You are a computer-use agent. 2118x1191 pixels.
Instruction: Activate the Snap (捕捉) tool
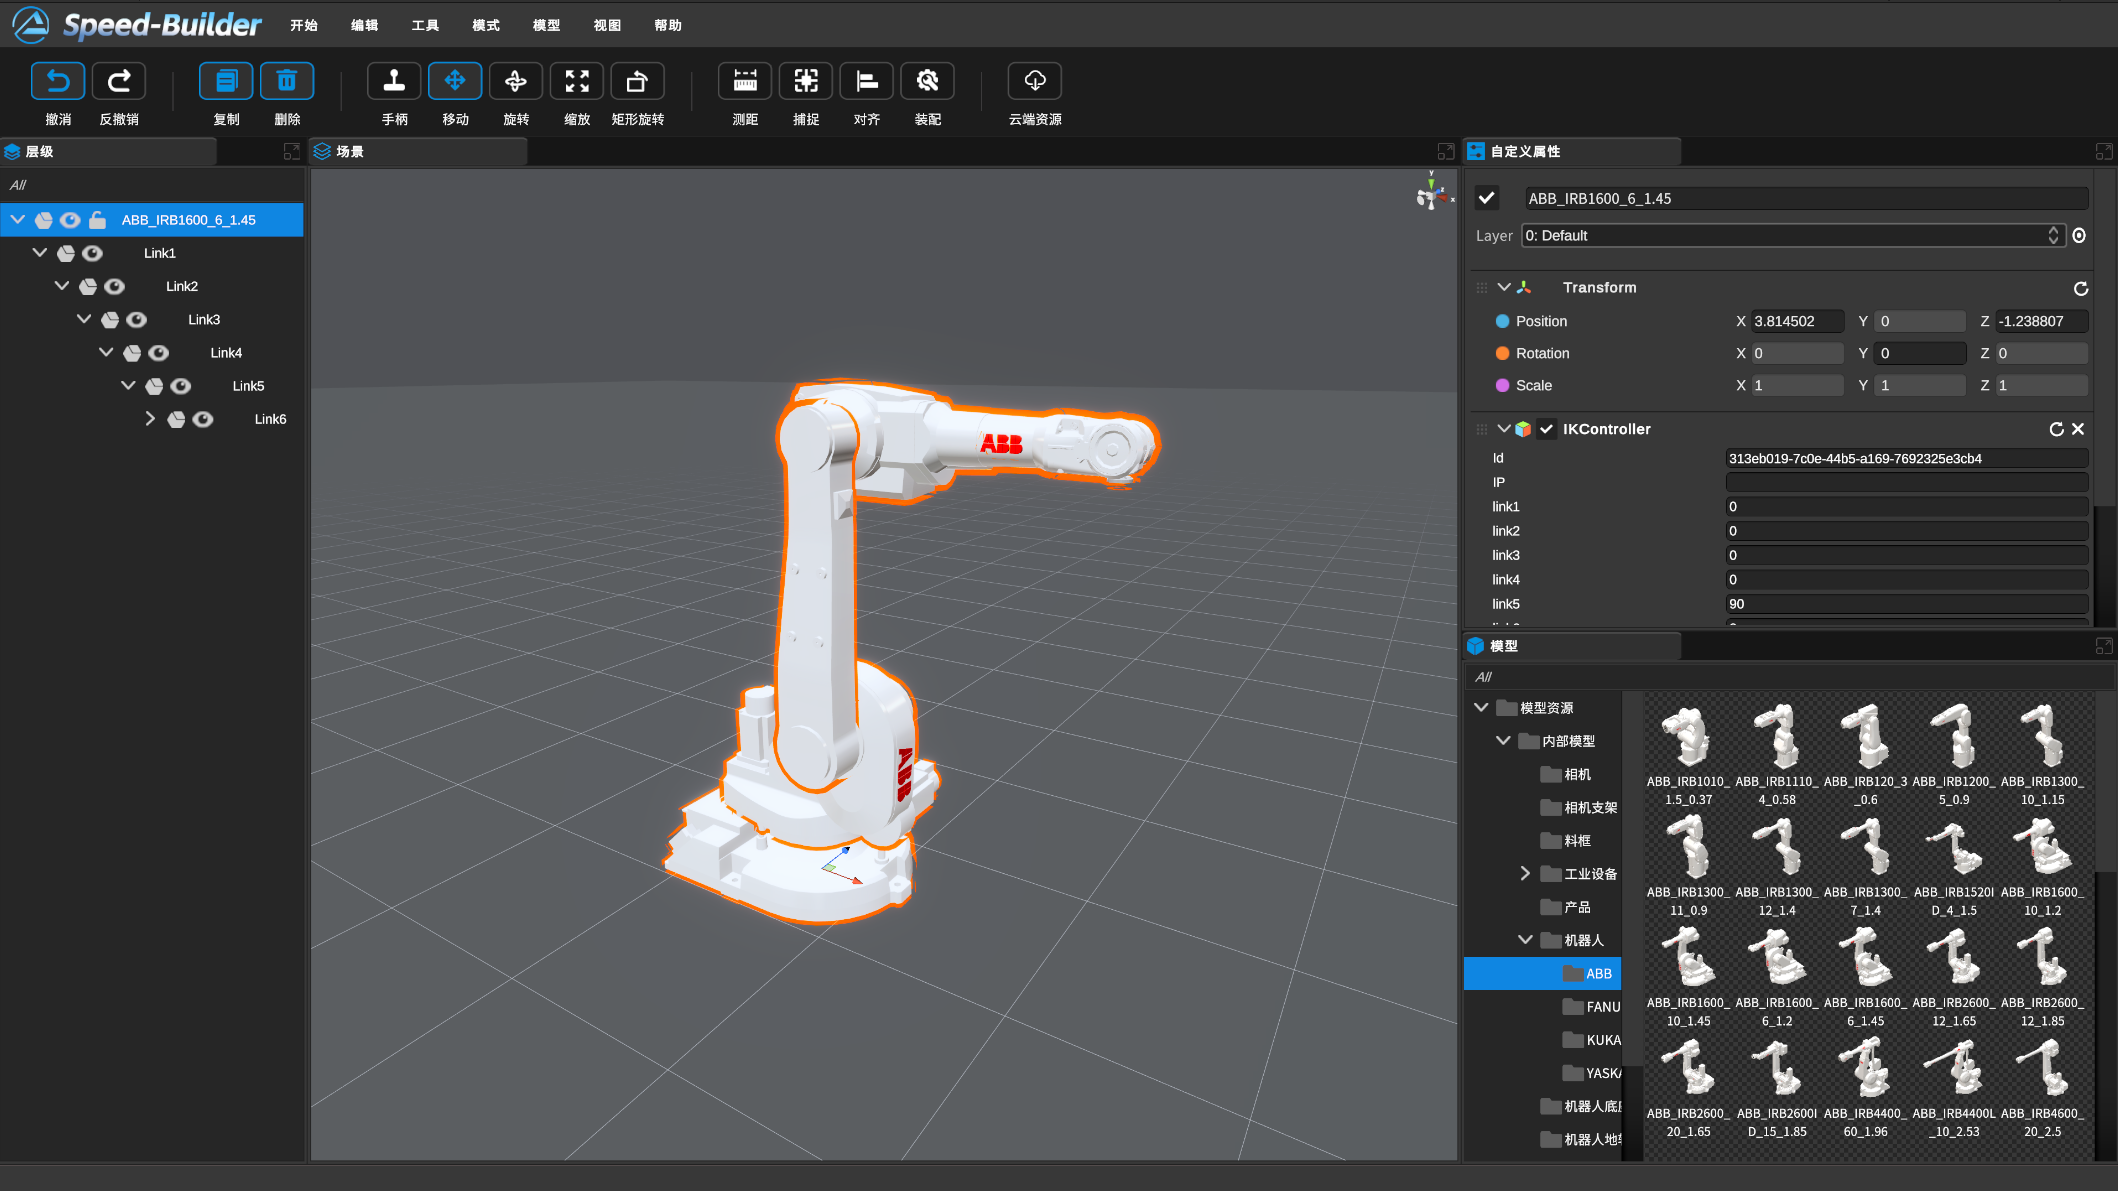[806, 81]
